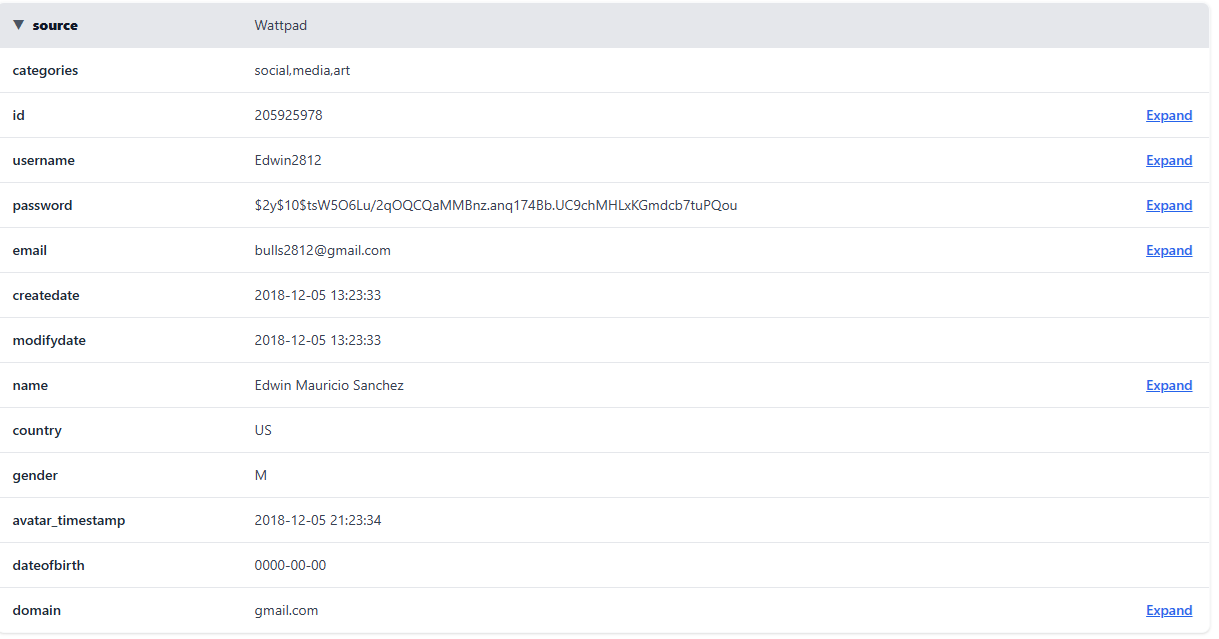Expand the domain row

point(1169,610)
